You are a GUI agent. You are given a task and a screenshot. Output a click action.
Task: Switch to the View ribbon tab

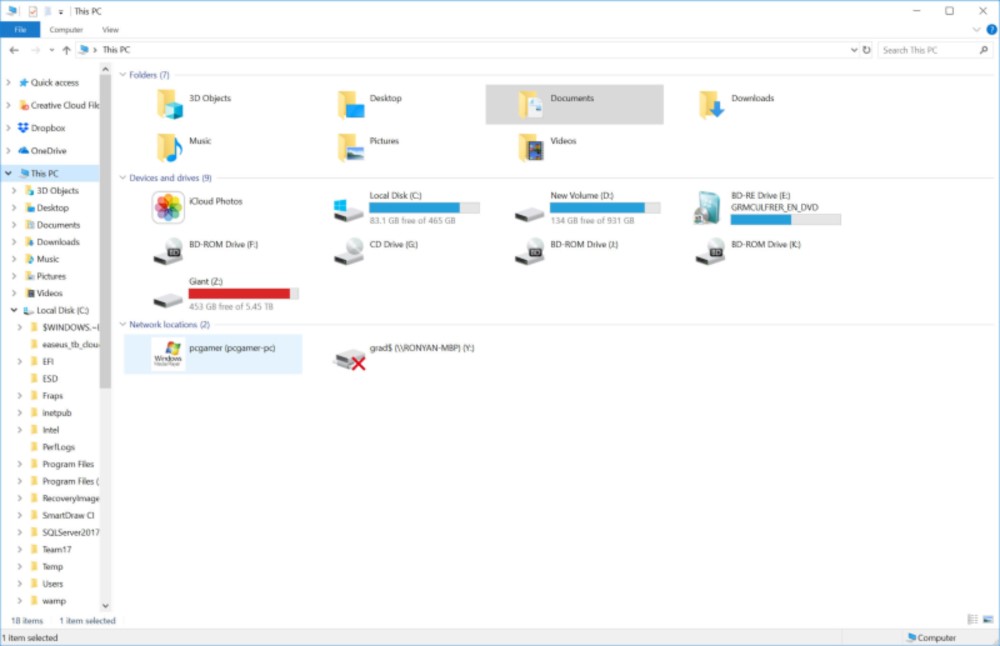(110, 30)
